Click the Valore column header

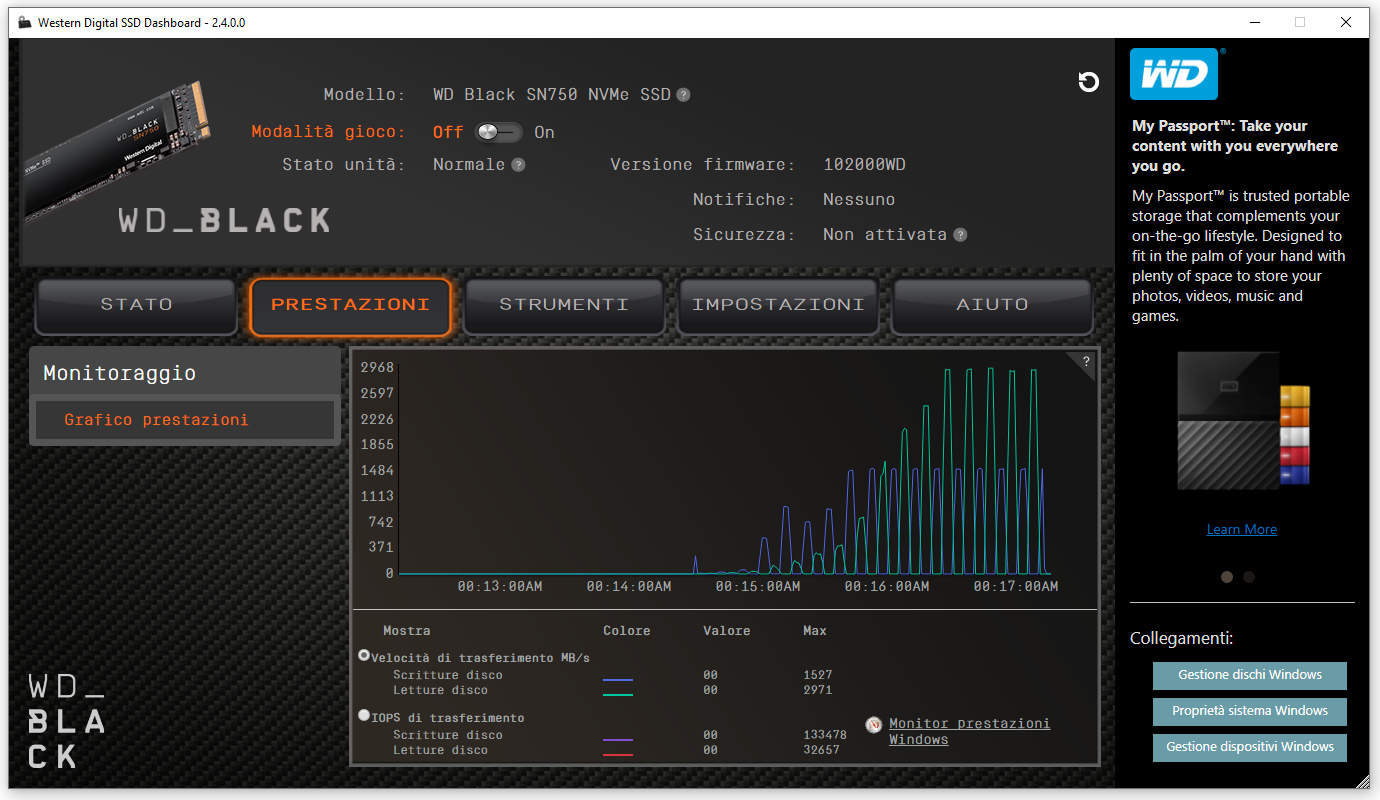pyautogui.click(x=726, y=631)
